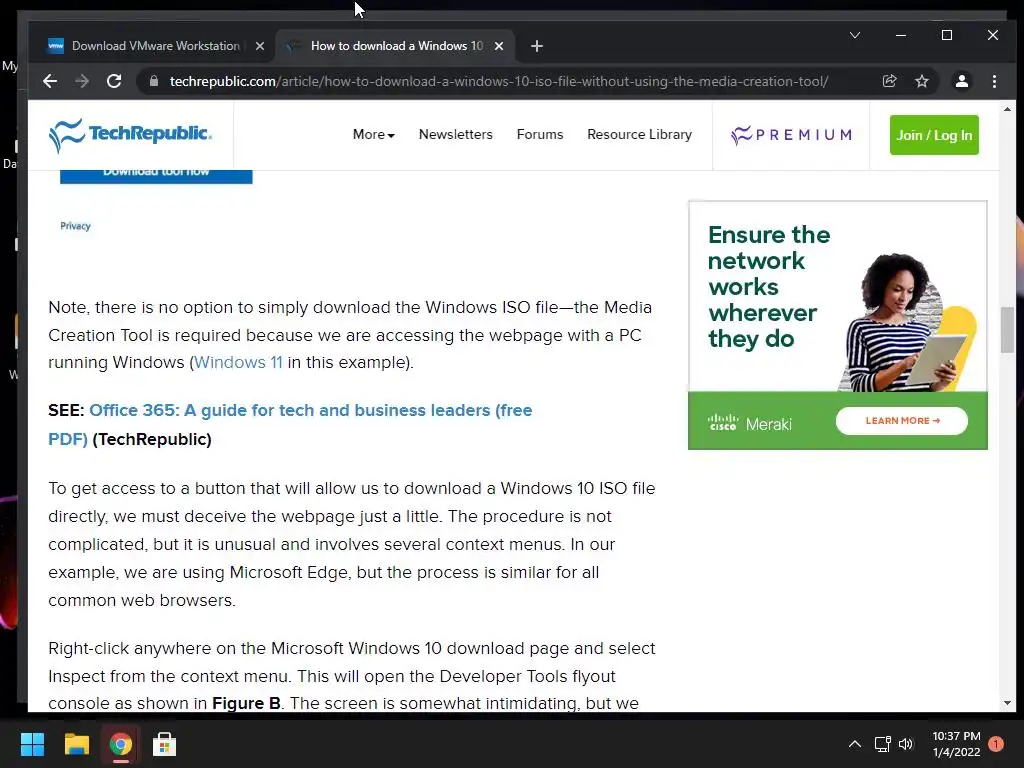Screen dimensions: 1024x768
Task: Open a new browser tab
Action: click(x=537, y=46)
